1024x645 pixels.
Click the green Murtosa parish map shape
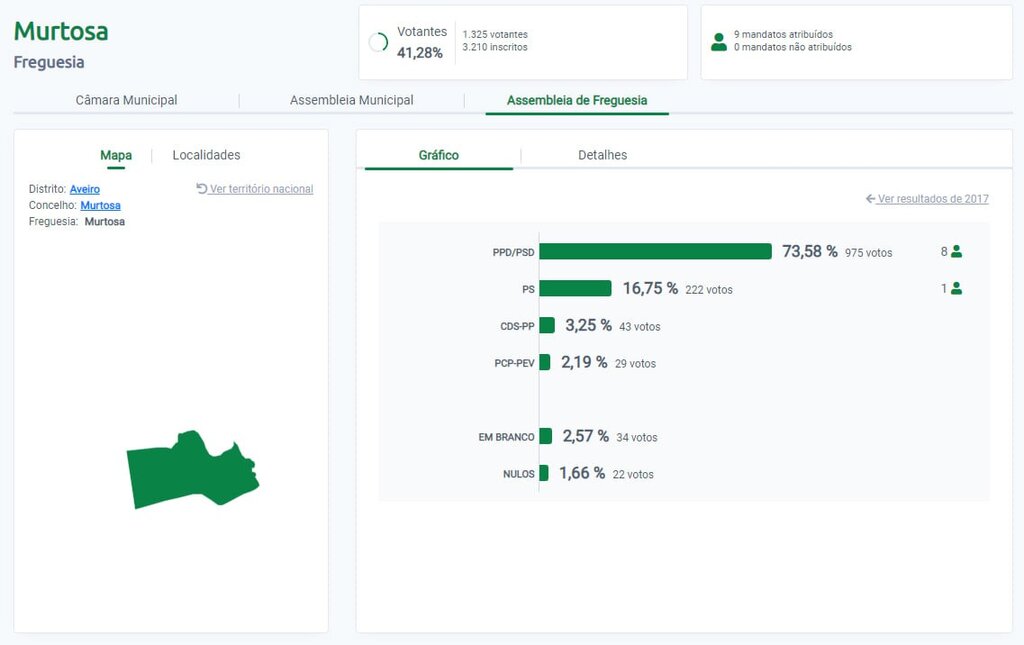[x=190, y=470]
